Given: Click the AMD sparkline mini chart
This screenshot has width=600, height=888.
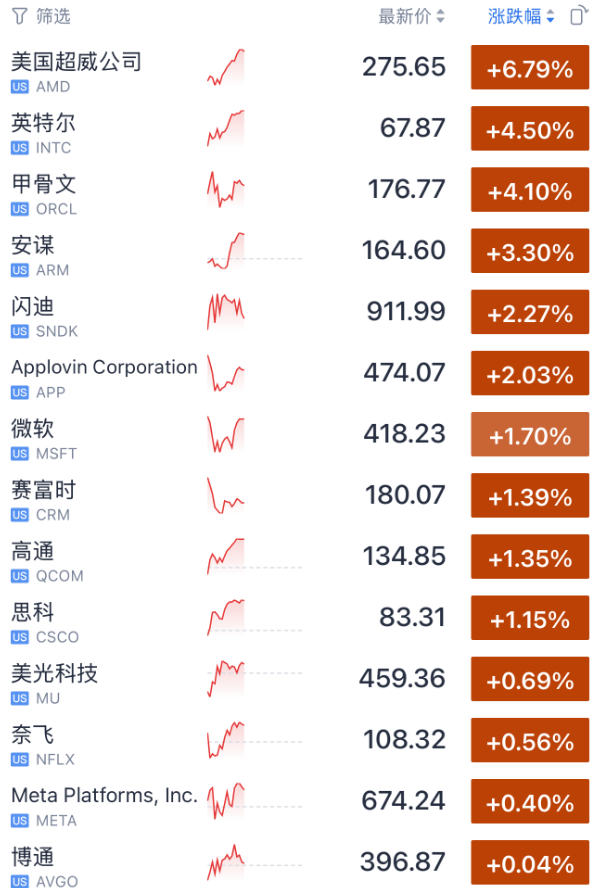Looking at the screenshot, I should (x=225, y=64).
